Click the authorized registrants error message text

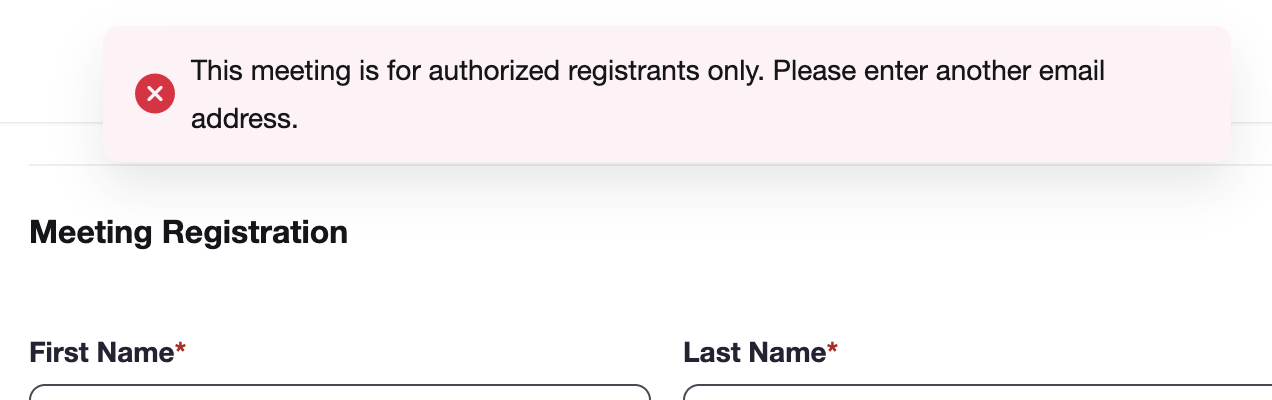[648, 95]
